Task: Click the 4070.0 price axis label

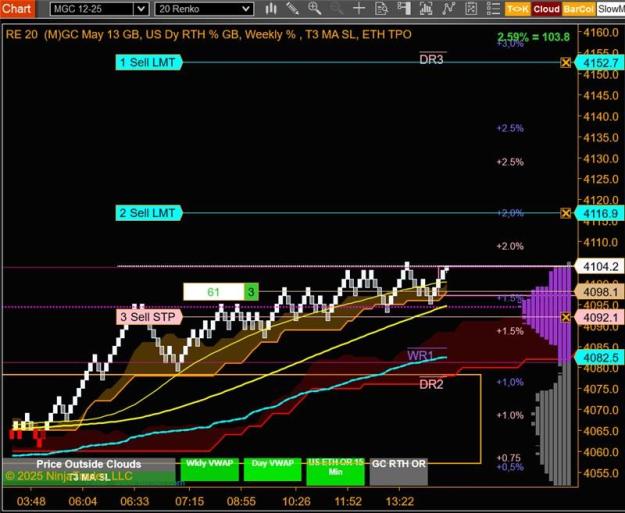Action: pos(601,410)
